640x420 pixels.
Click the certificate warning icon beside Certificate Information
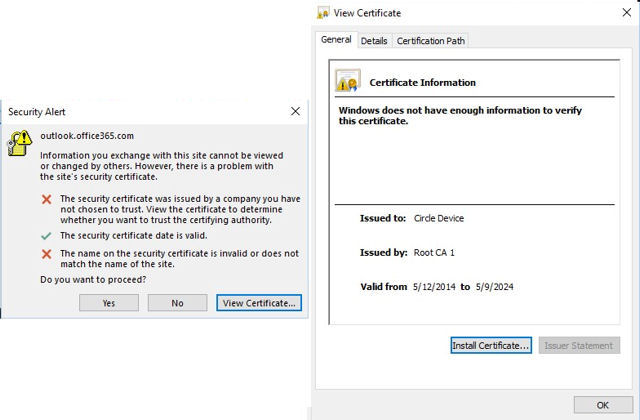[347, 80]
